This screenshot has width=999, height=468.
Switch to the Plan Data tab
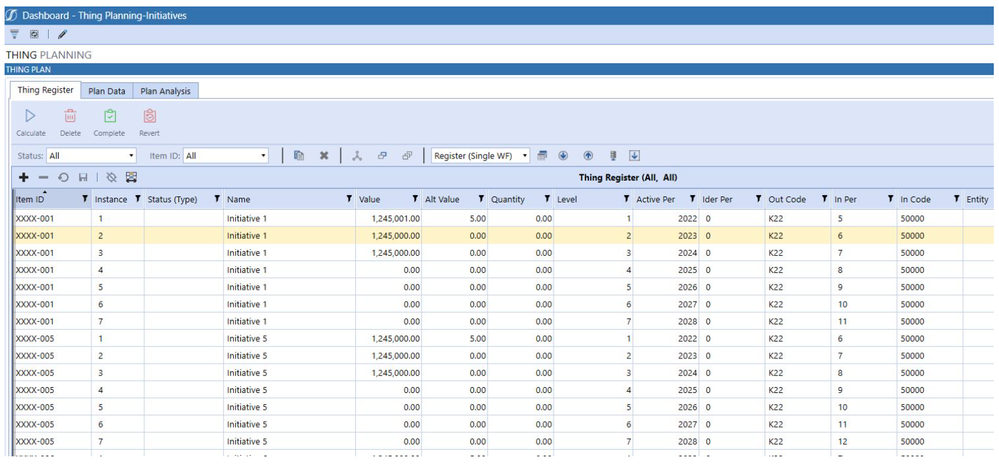pyautogui.click(x=107, y=91)
